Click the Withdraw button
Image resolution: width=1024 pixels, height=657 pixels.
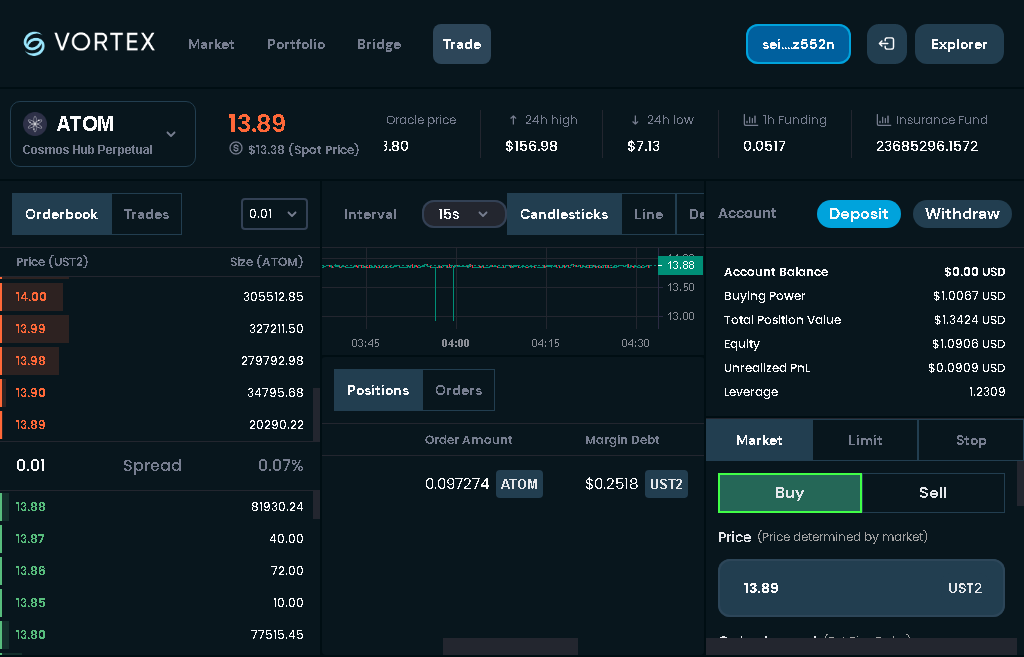point(962,214)
